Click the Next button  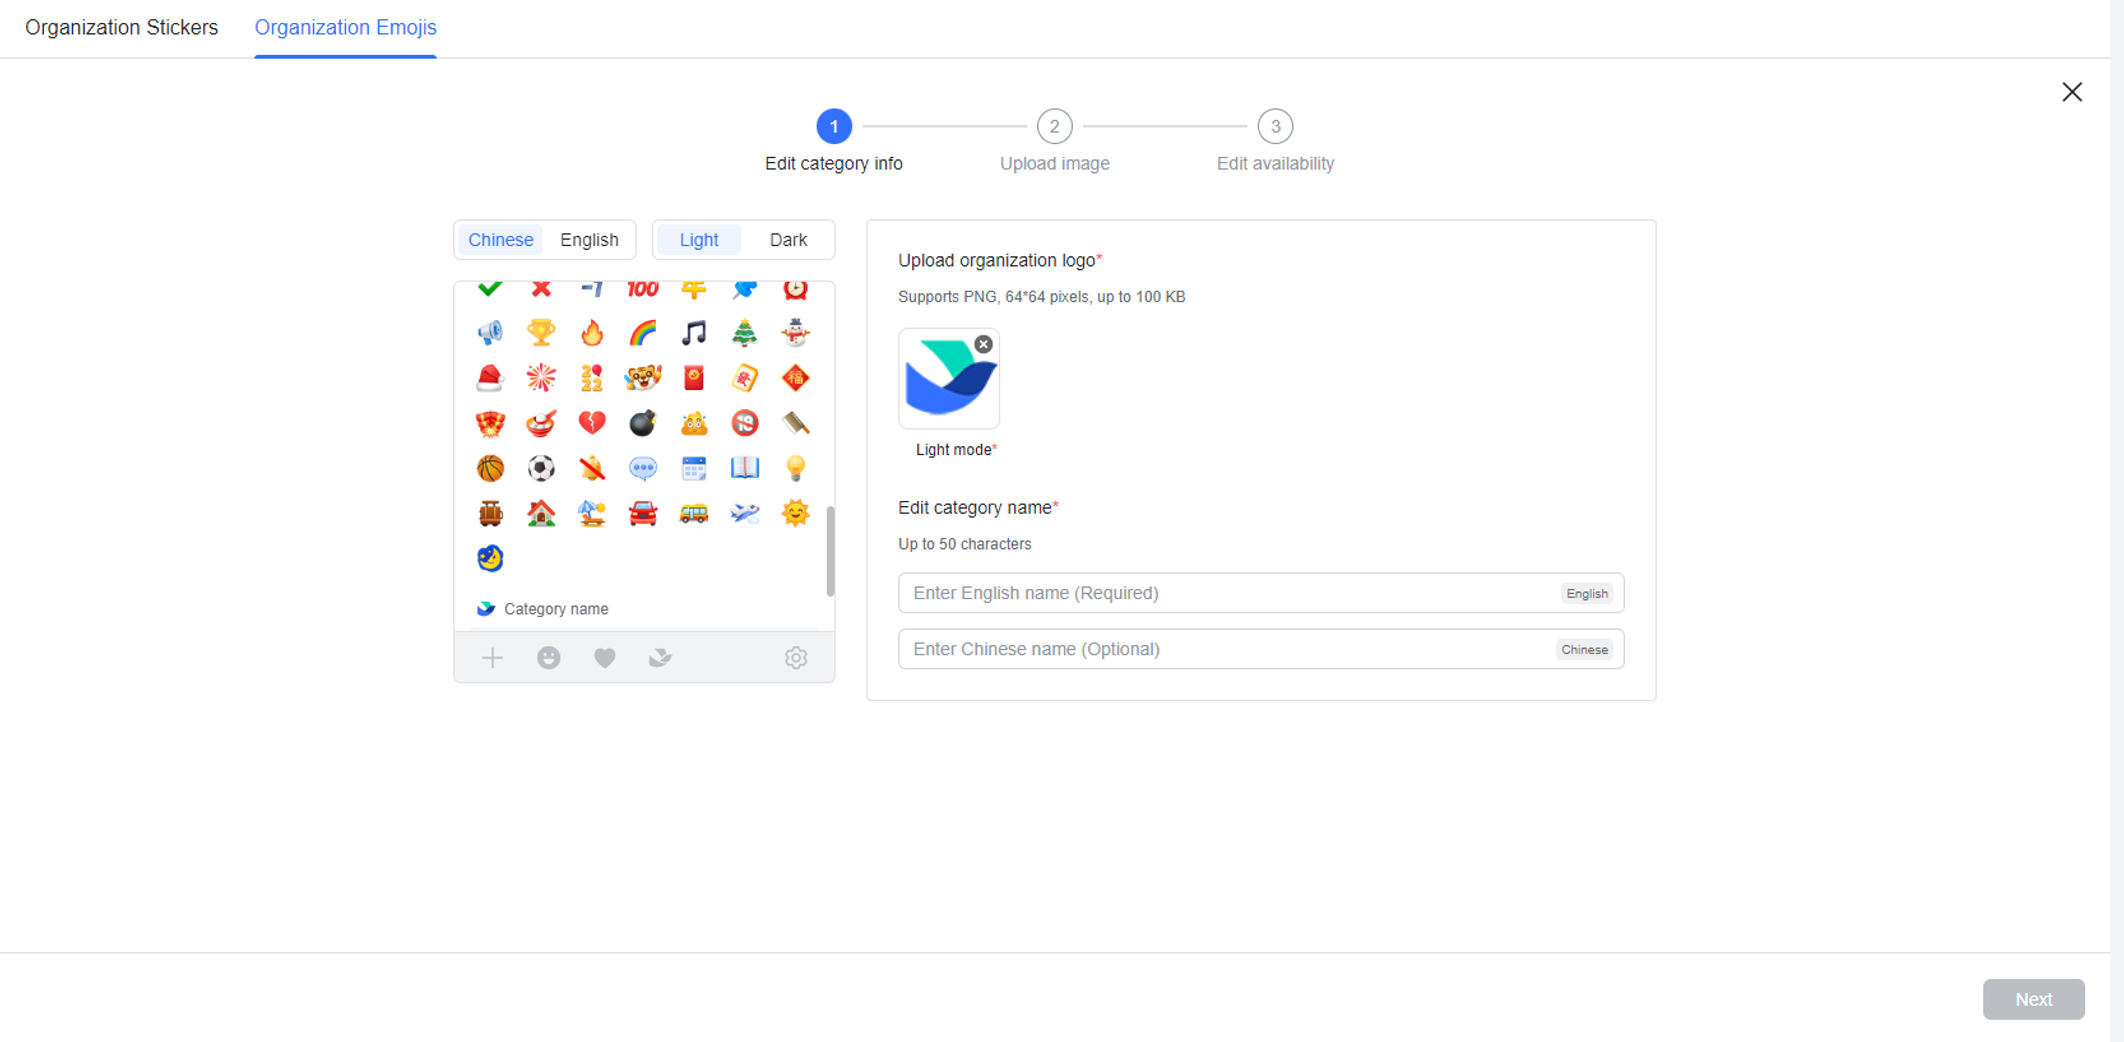(2033, 998)
